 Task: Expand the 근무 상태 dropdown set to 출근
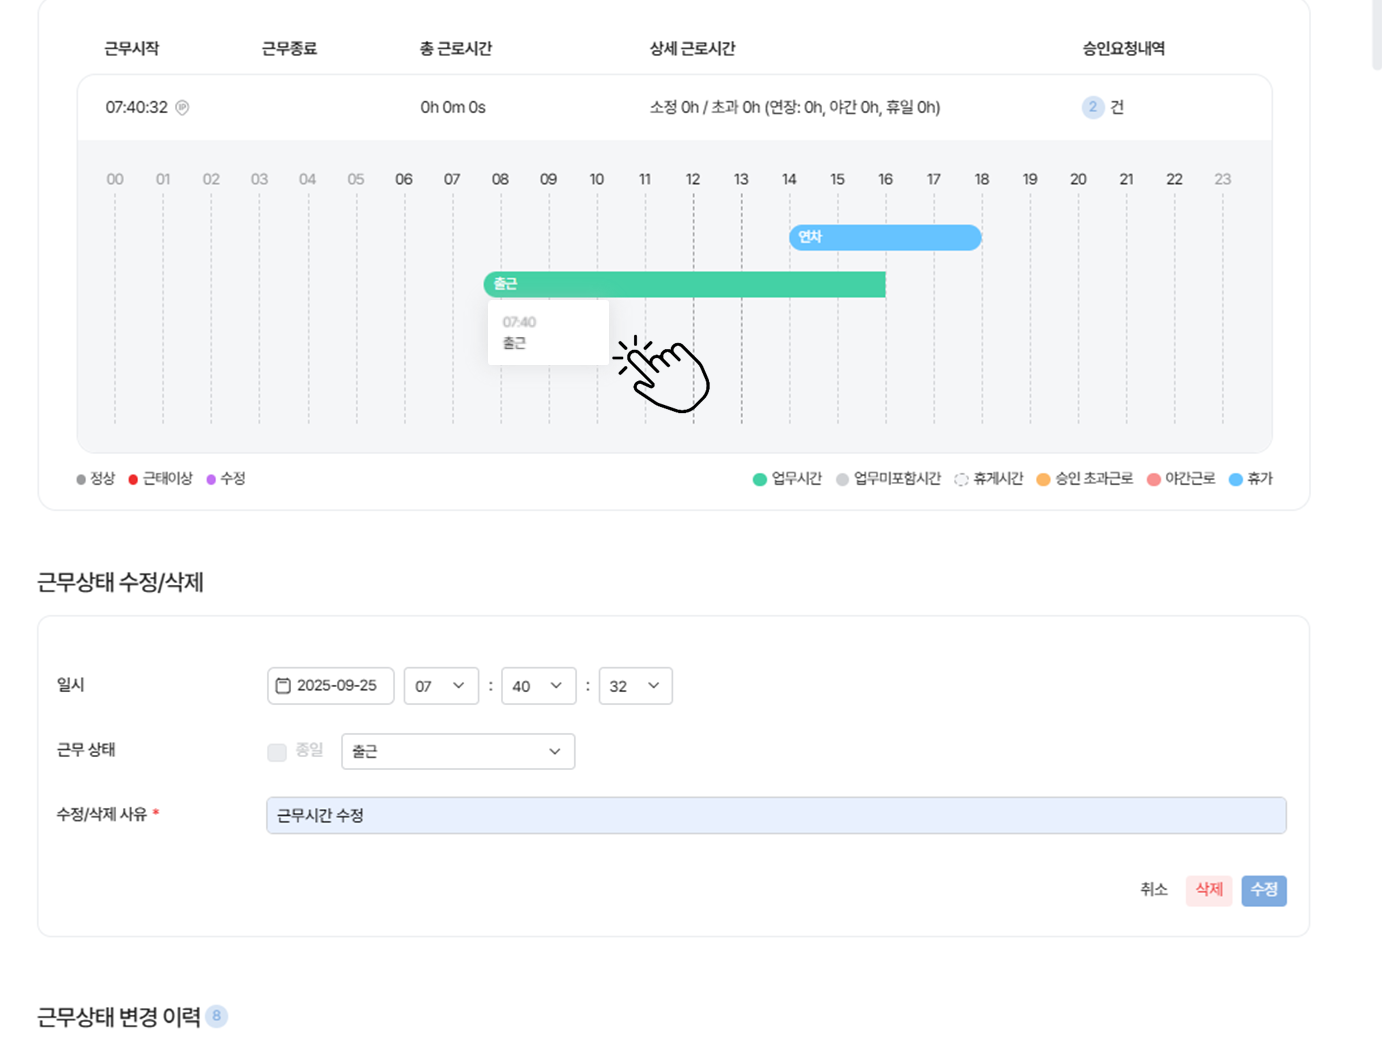[x=457, y=752]
